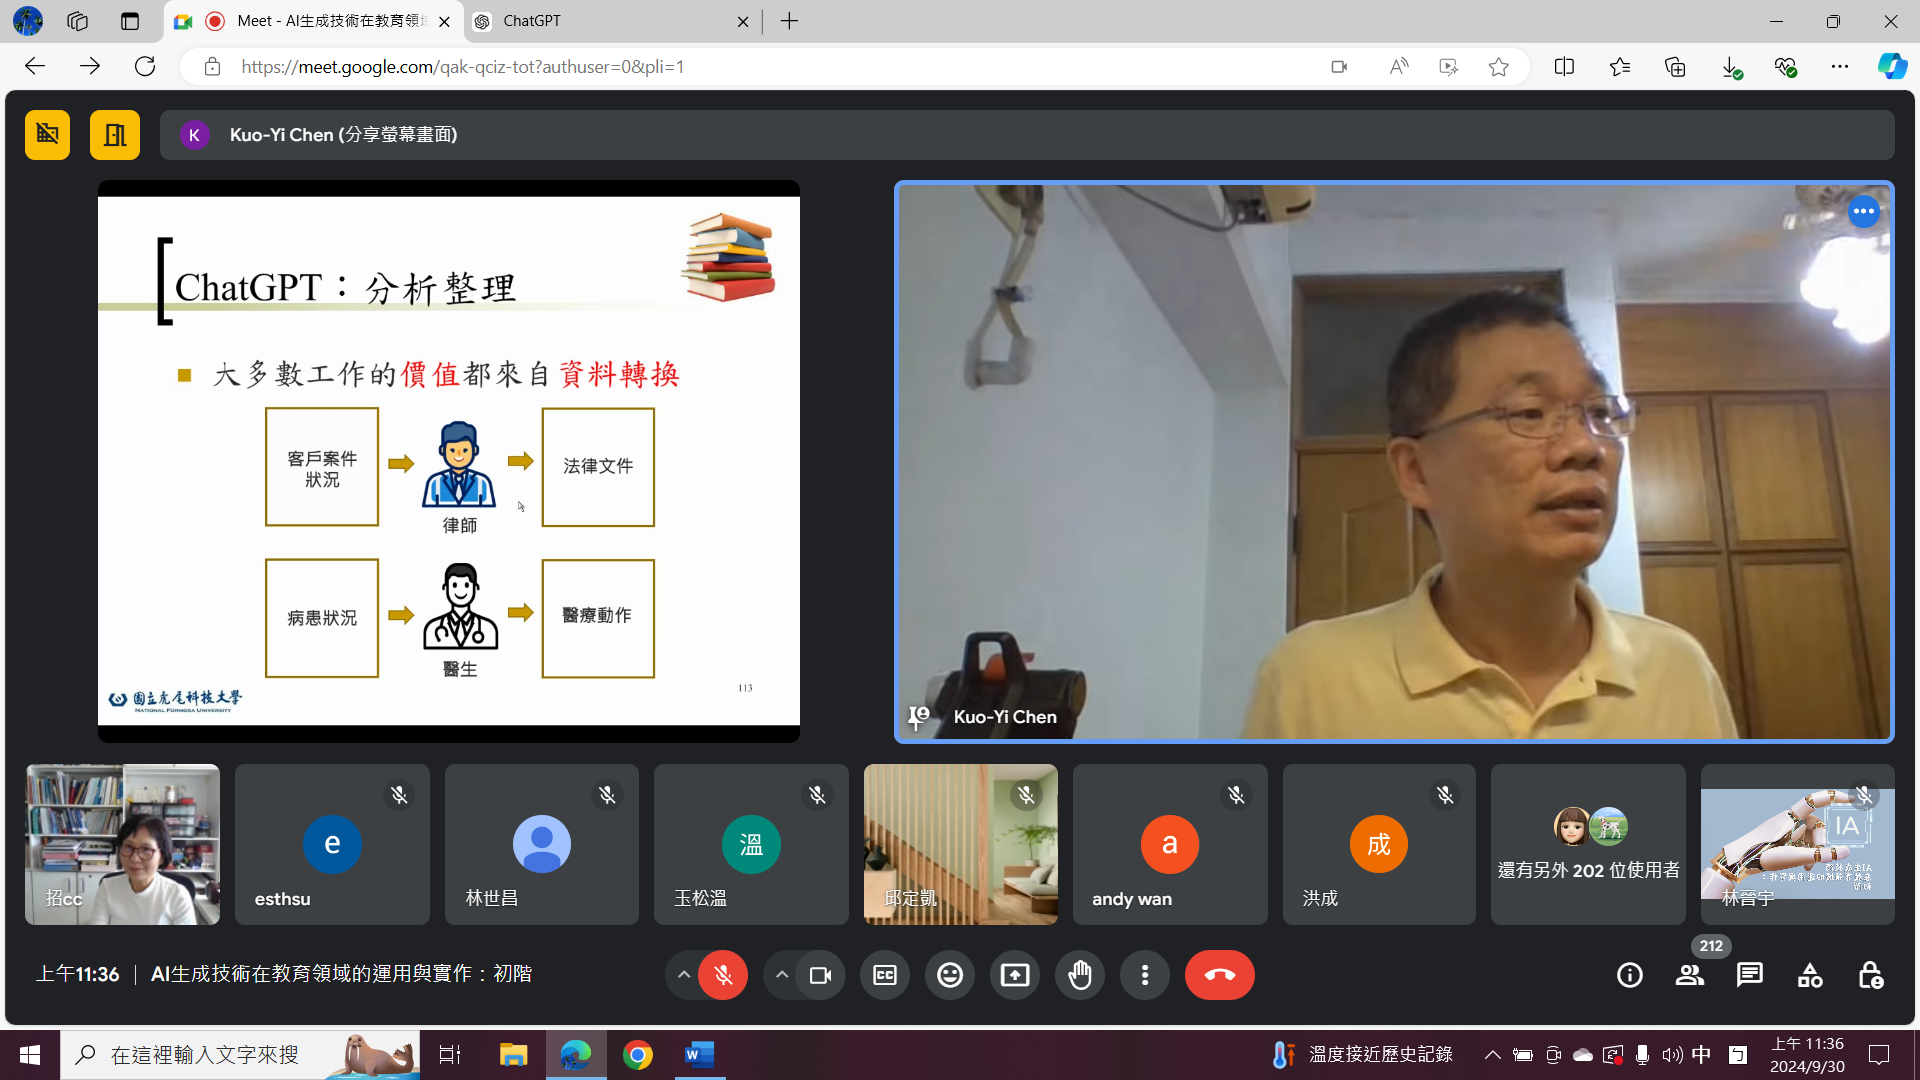Expand audio settings arrow beside microphone

coord(684,975)
